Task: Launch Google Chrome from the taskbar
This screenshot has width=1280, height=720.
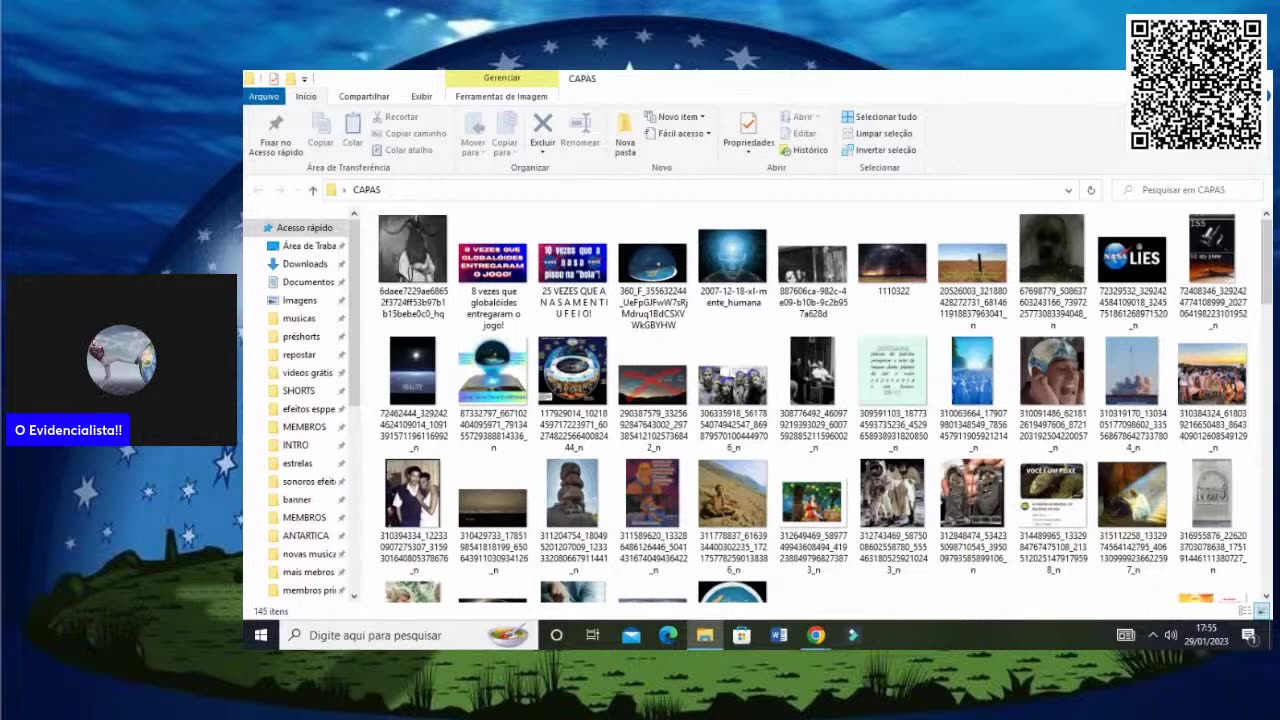Action: pos(816,635)
